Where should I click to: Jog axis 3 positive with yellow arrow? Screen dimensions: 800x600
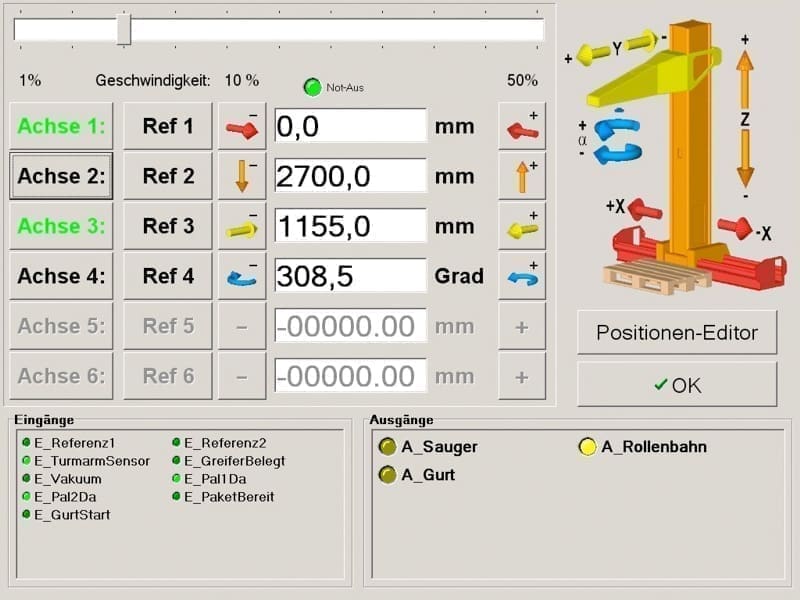tap(521, 227)
